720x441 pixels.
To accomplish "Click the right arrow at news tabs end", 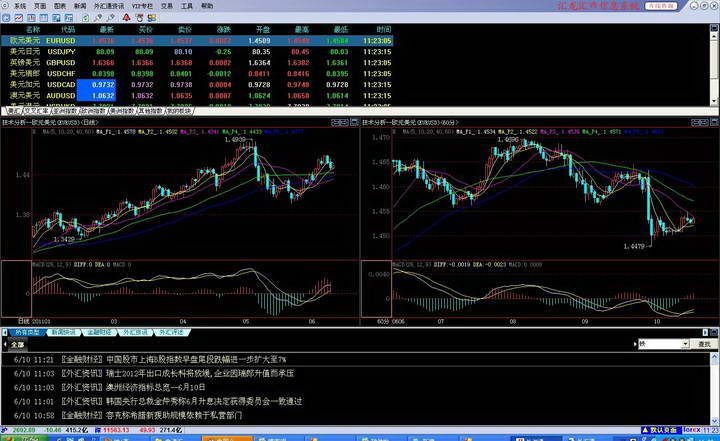I will [705, 332].
